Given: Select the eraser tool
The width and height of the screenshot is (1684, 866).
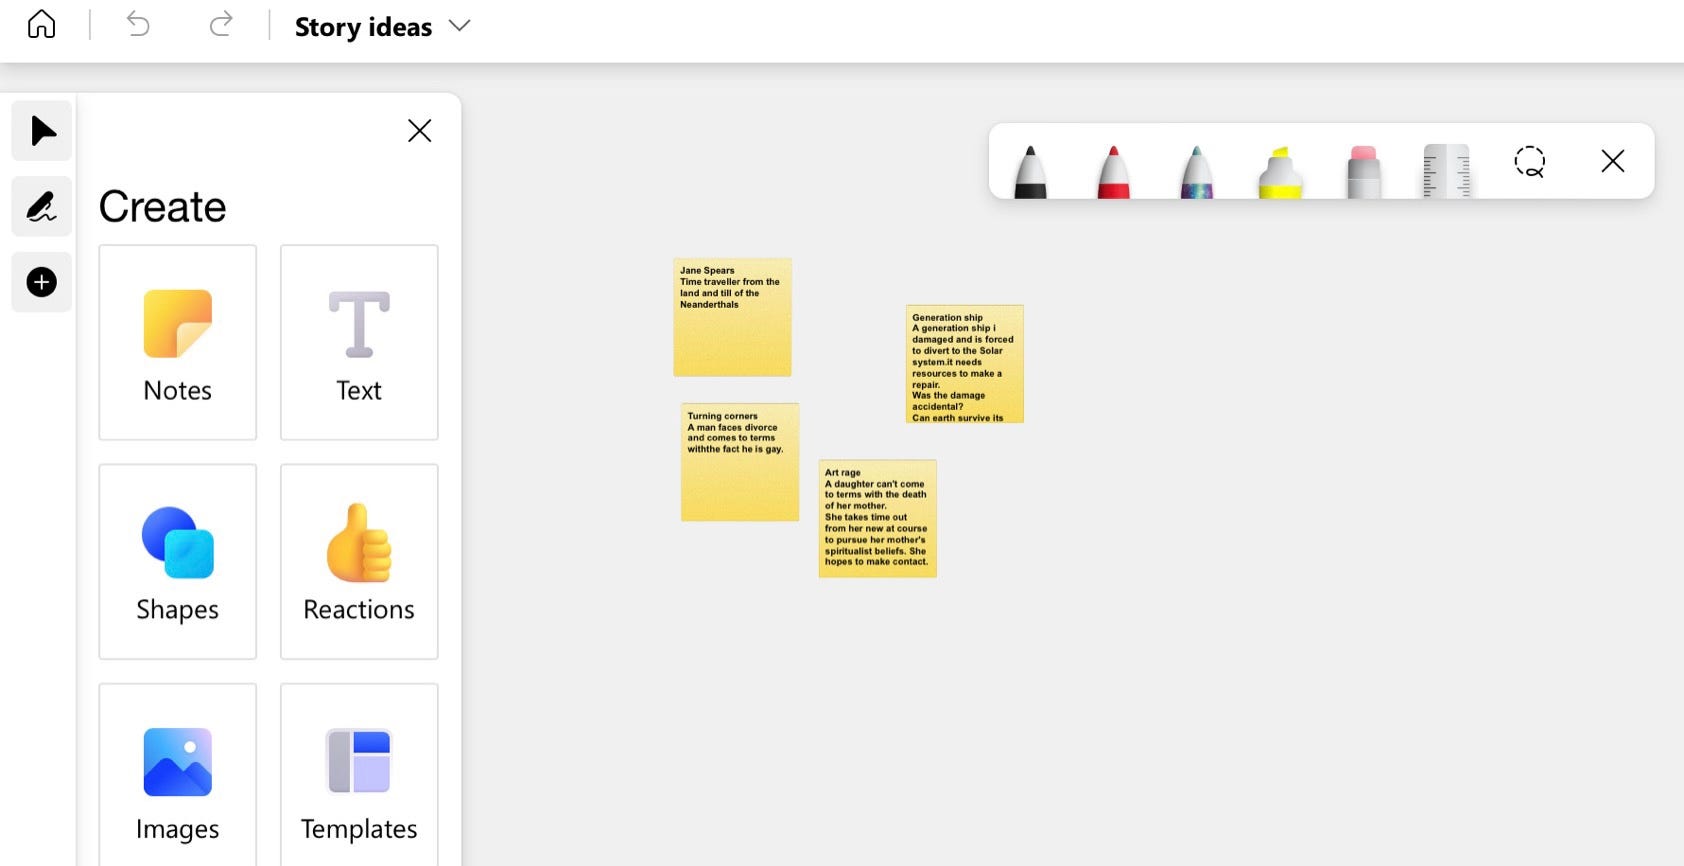Looking at the screenshot, I should pos(1364,171).
